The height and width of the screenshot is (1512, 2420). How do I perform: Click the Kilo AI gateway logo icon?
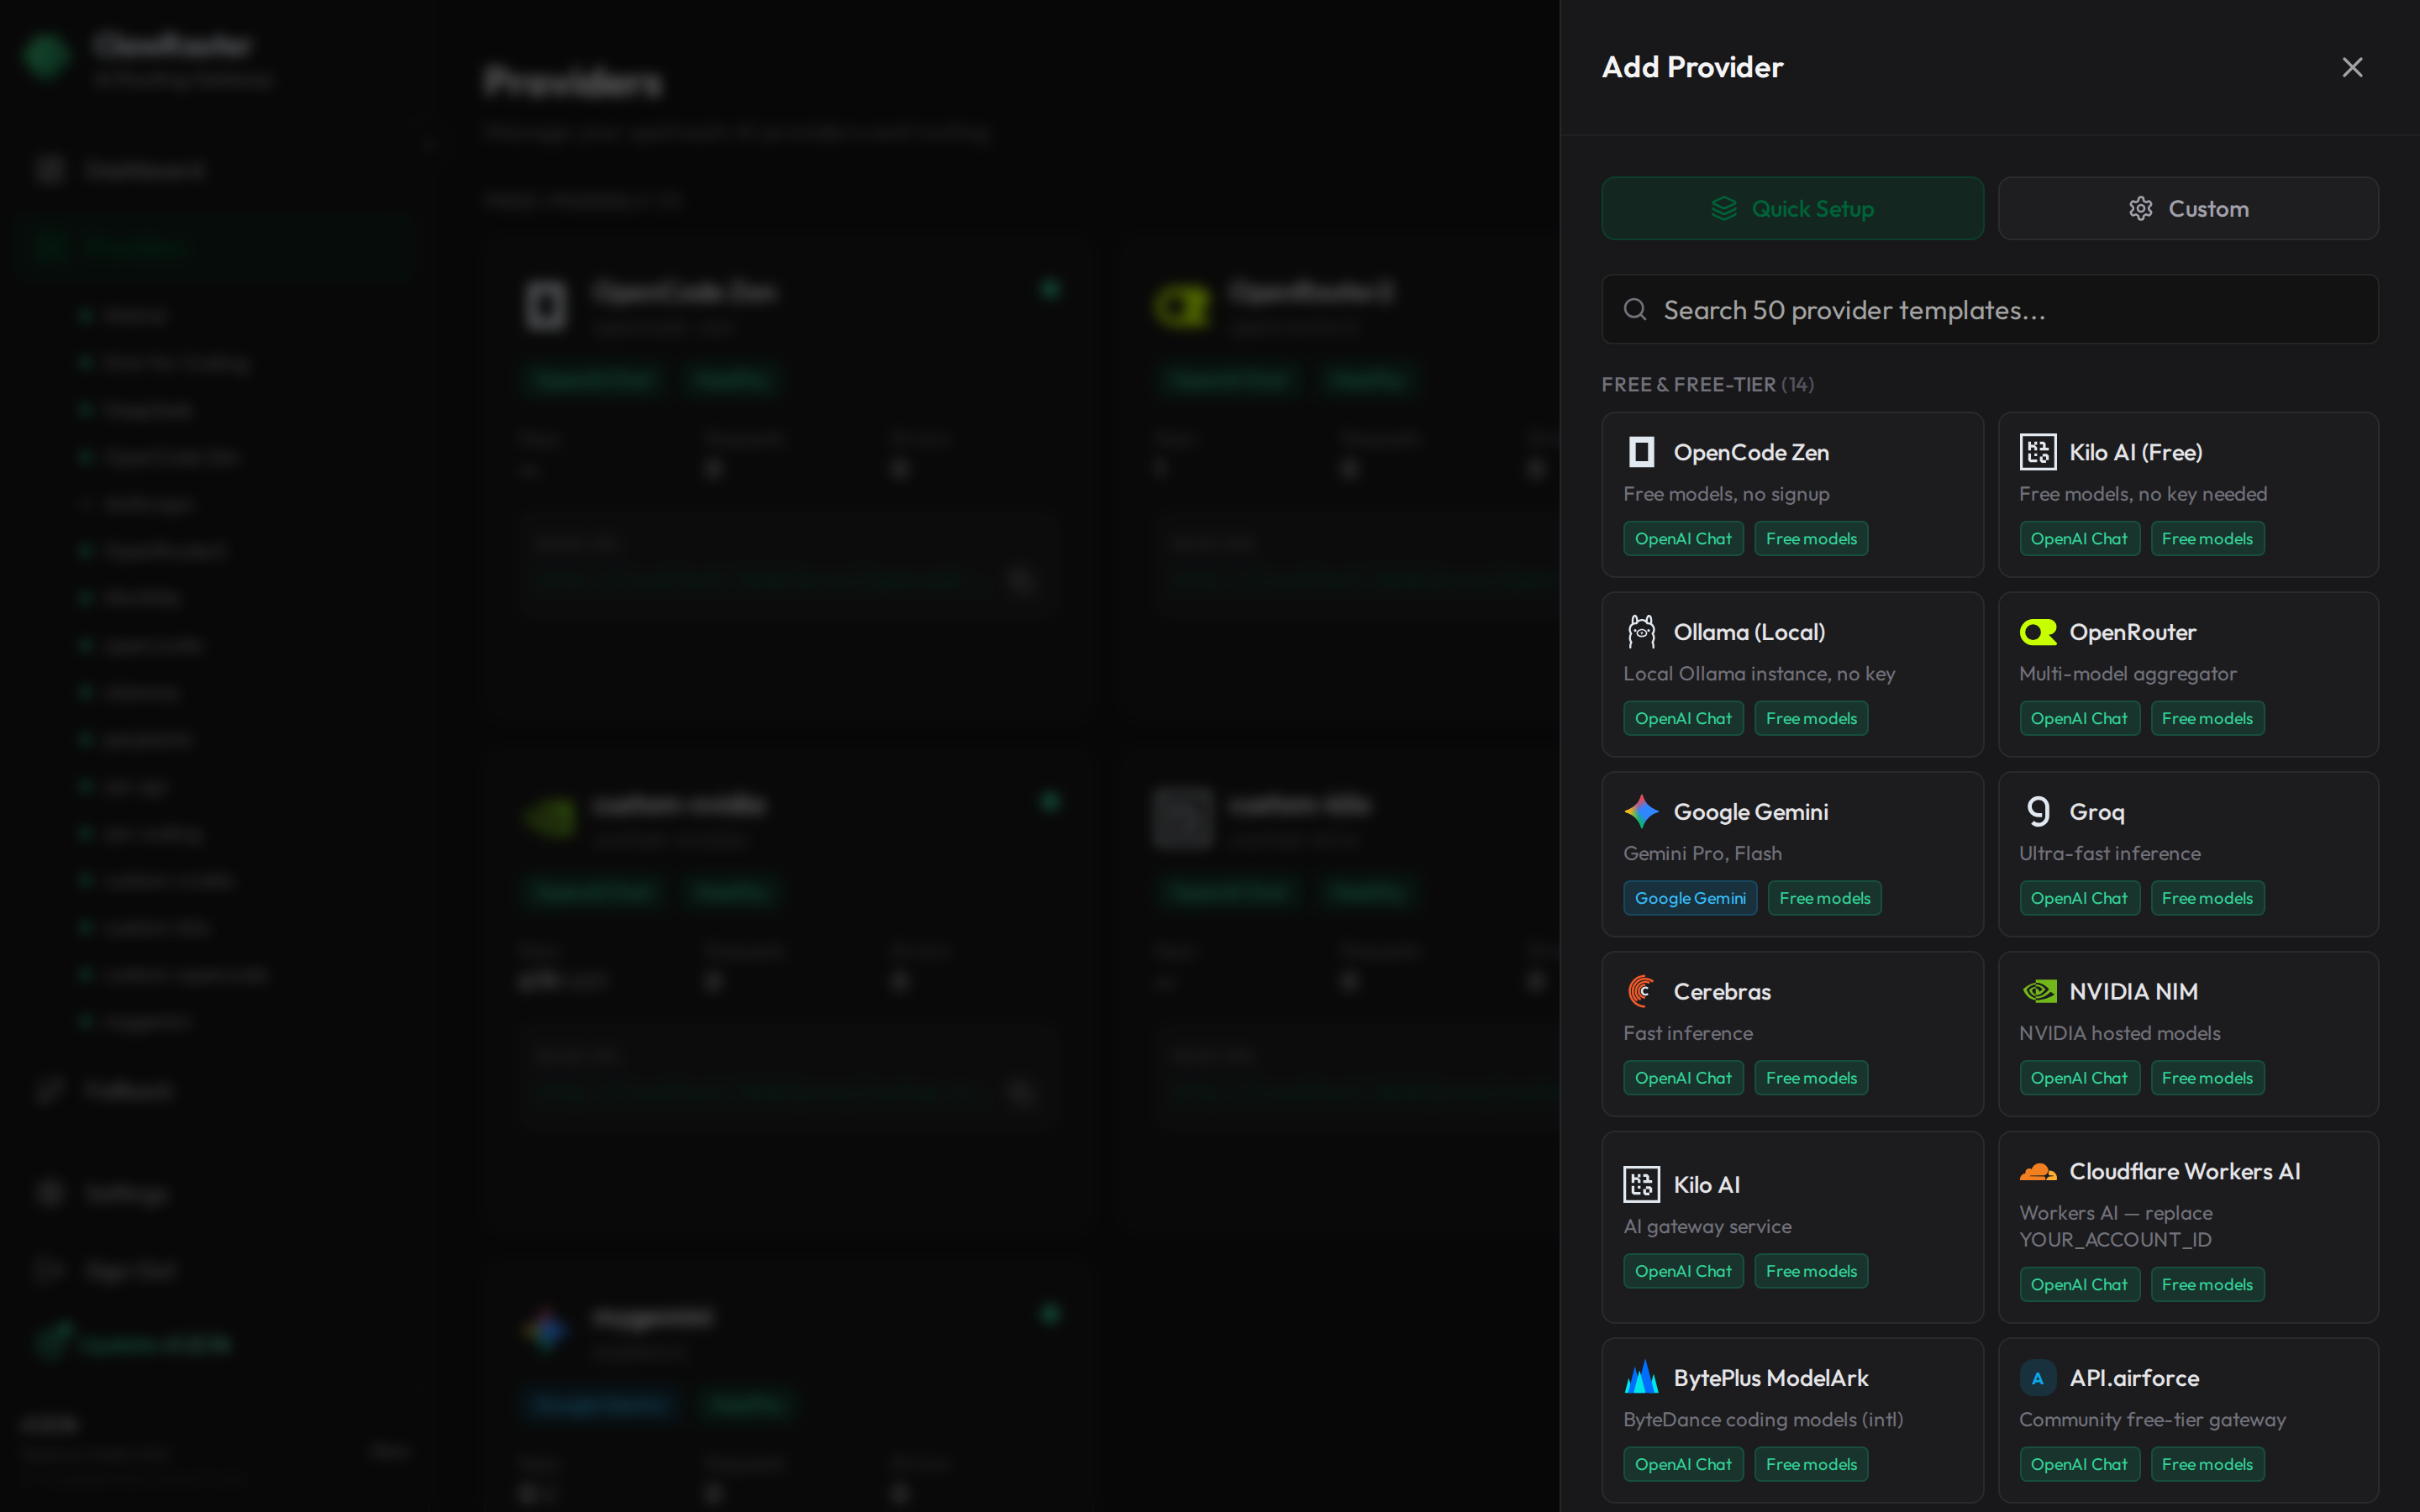[1641, 1184]
